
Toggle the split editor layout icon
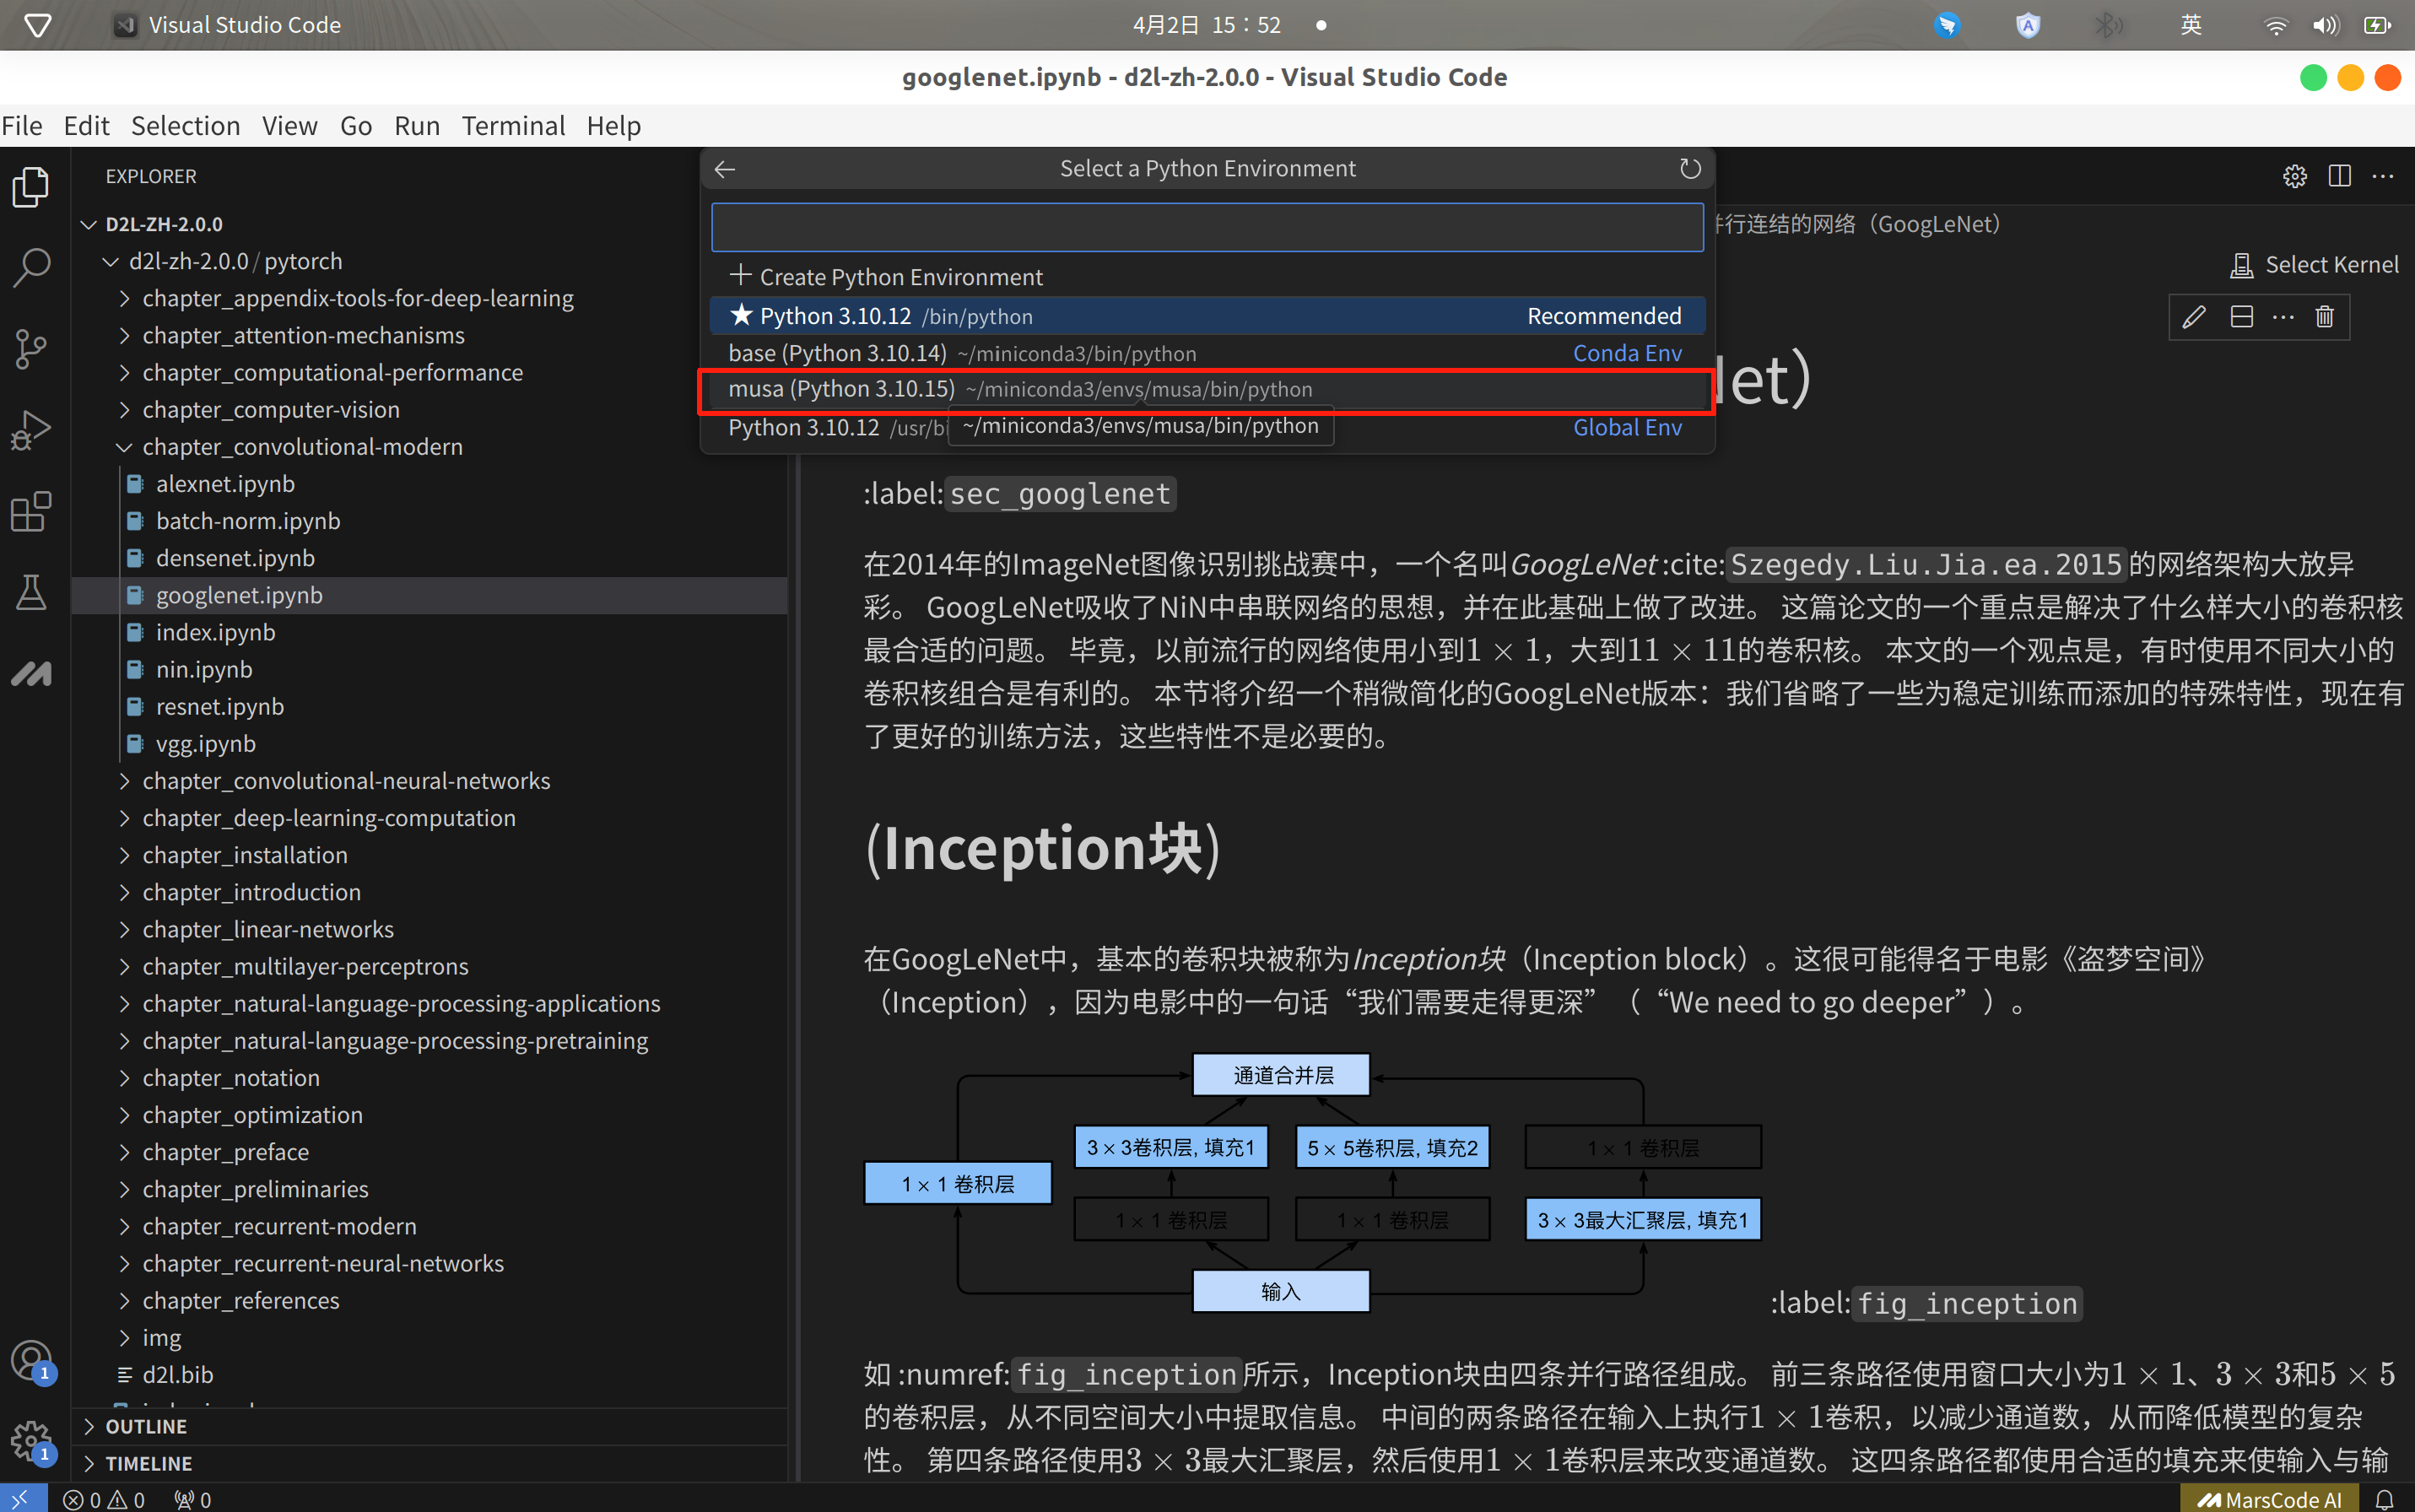[2339, 176]
